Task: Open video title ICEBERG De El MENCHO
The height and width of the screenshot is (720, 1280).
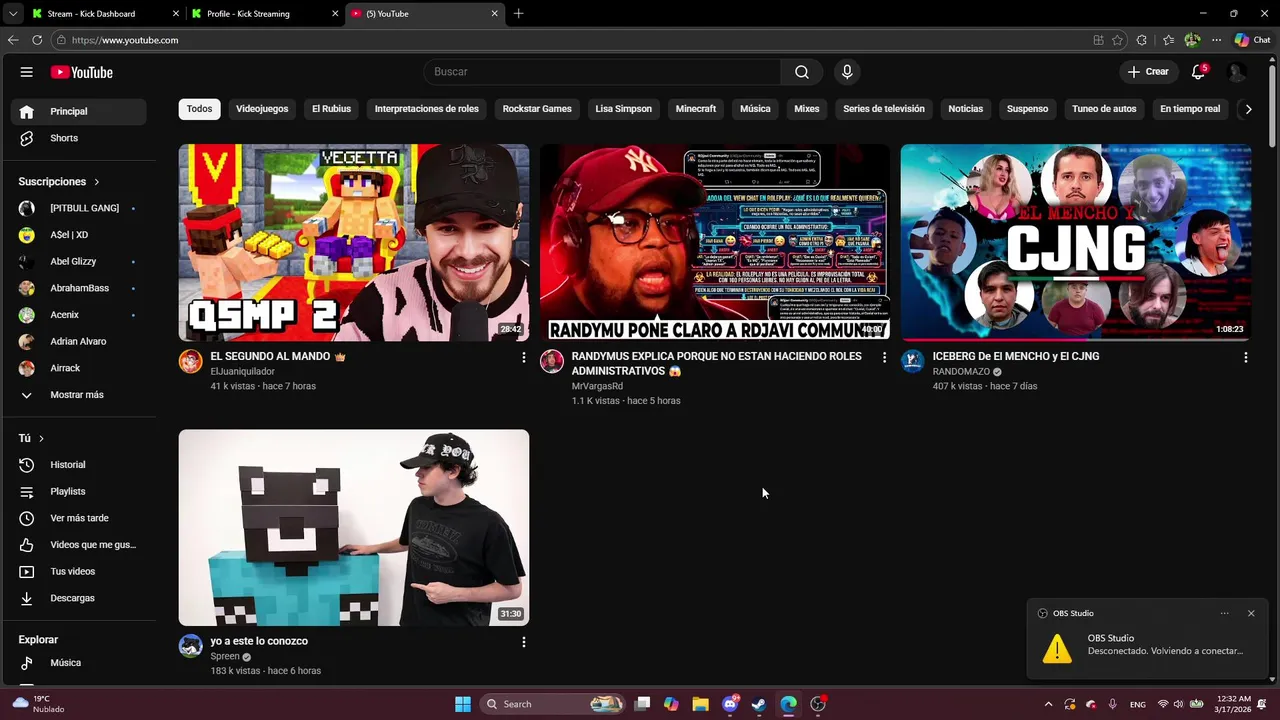Action: 1015,357
